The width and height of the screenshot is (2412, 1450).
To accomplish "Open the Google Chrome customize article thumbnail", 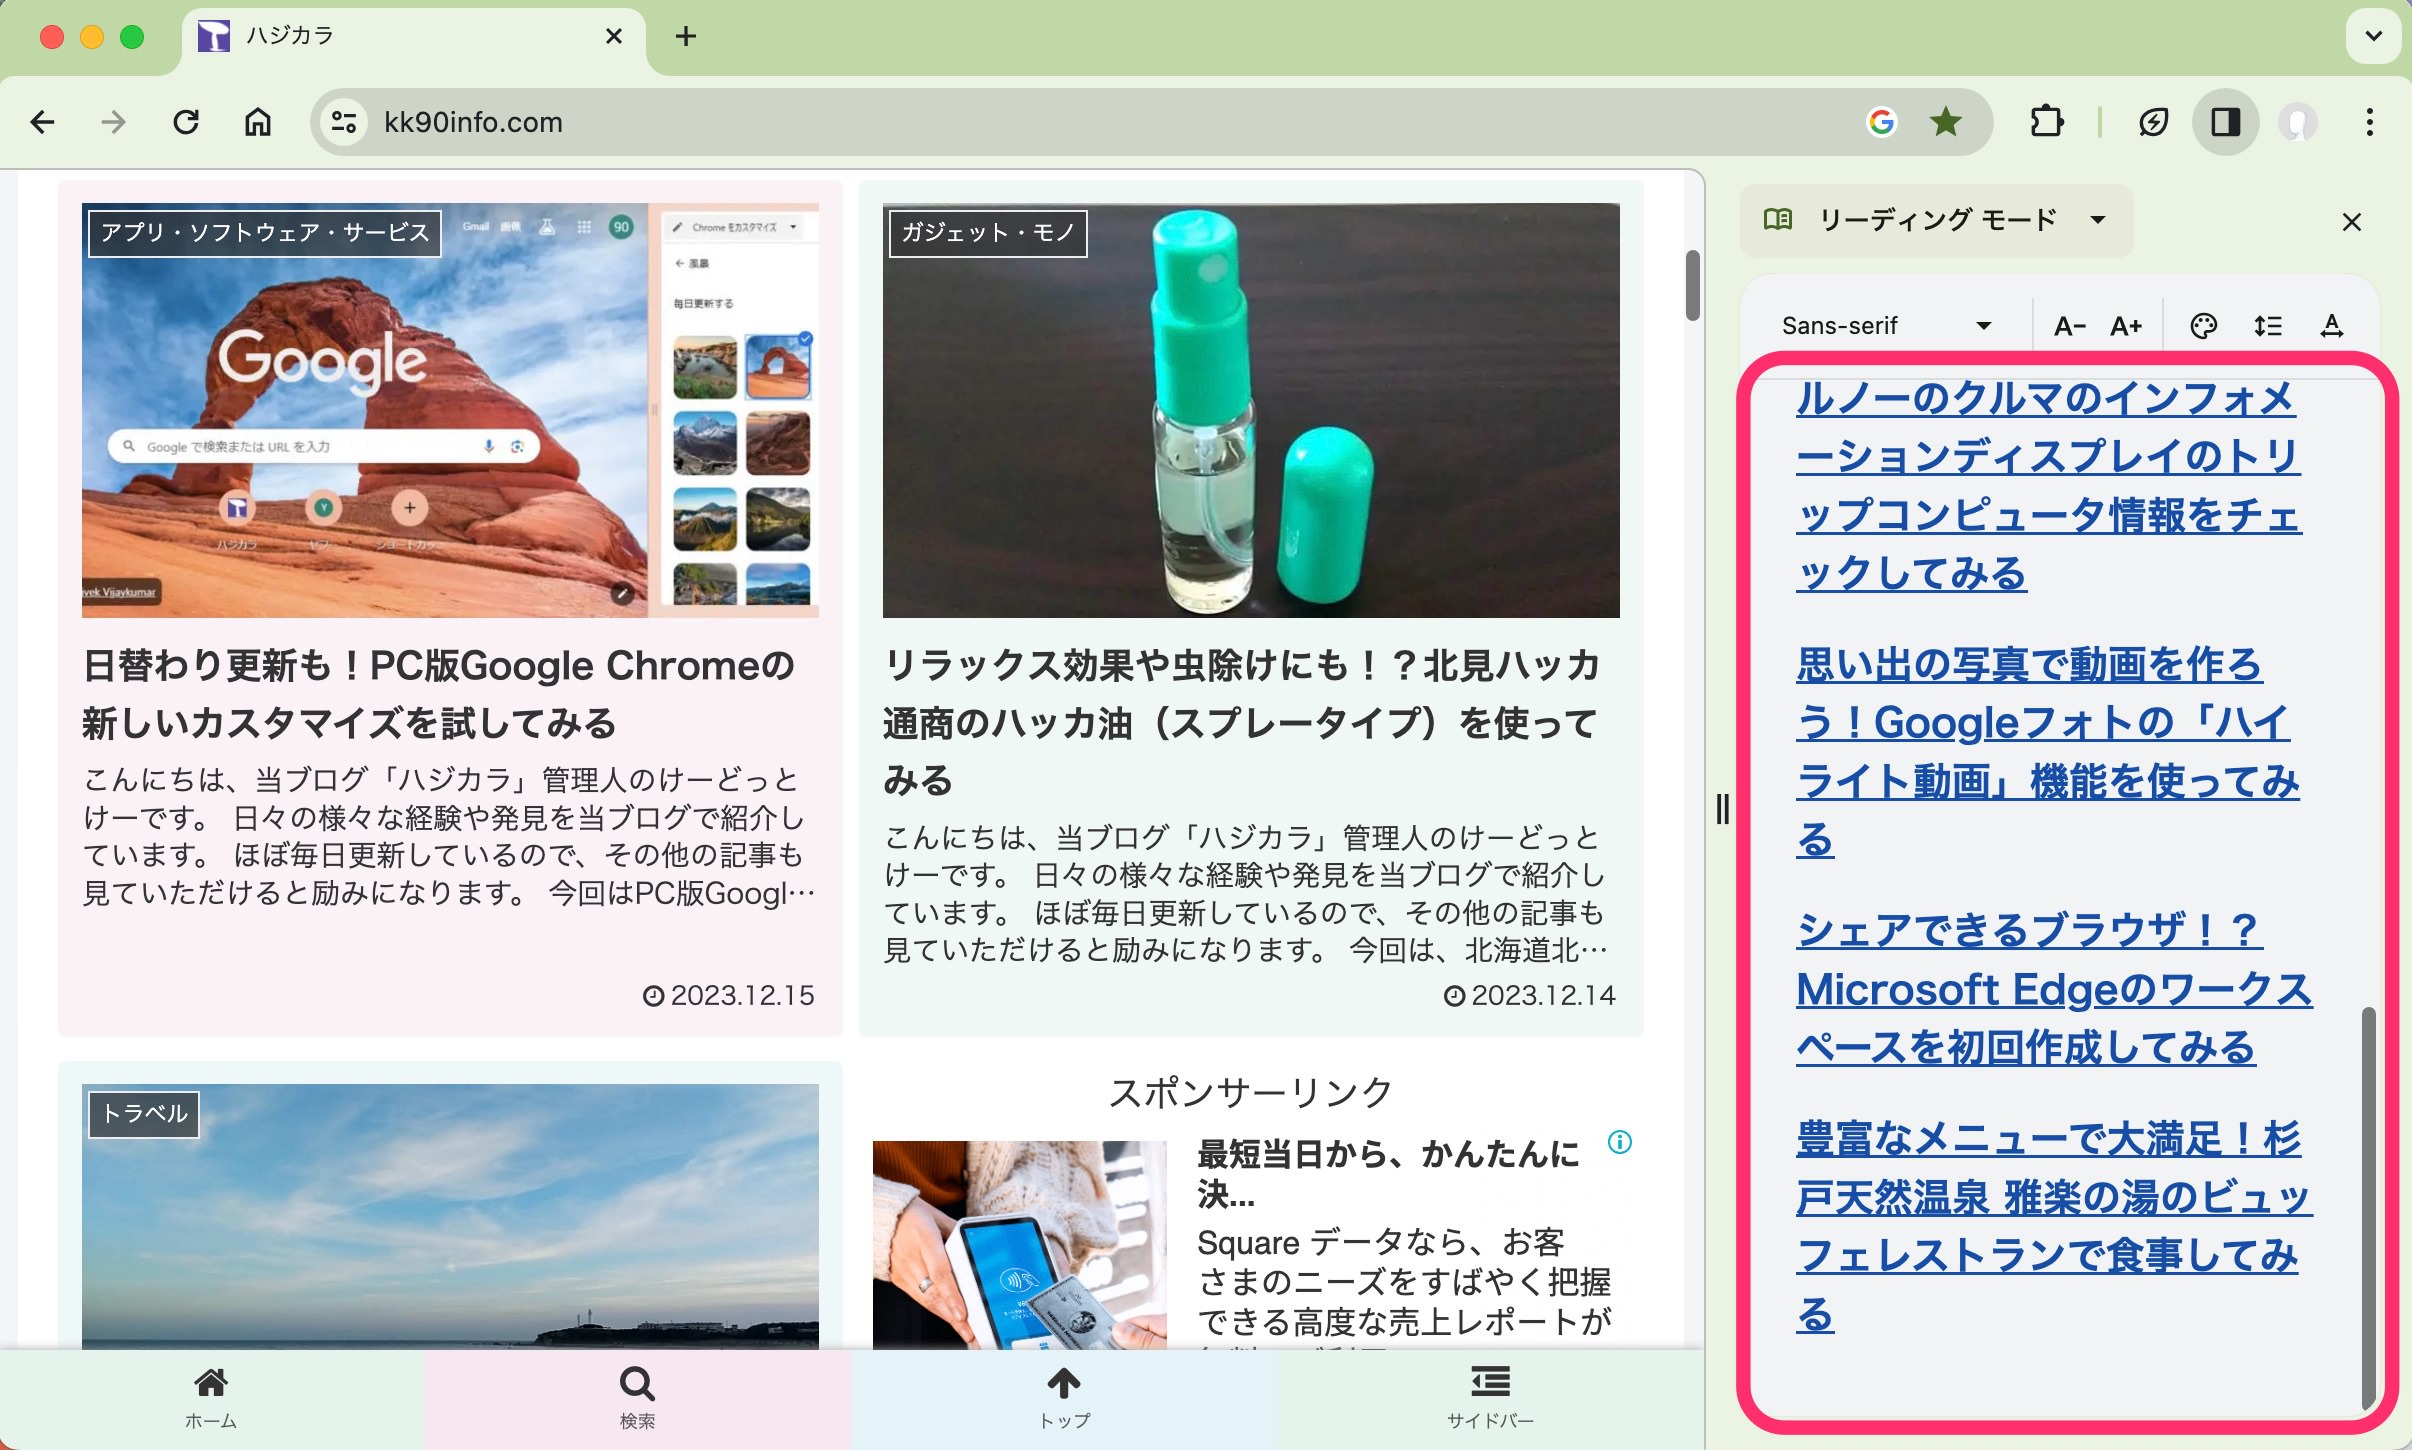I will tap(450, 410).
